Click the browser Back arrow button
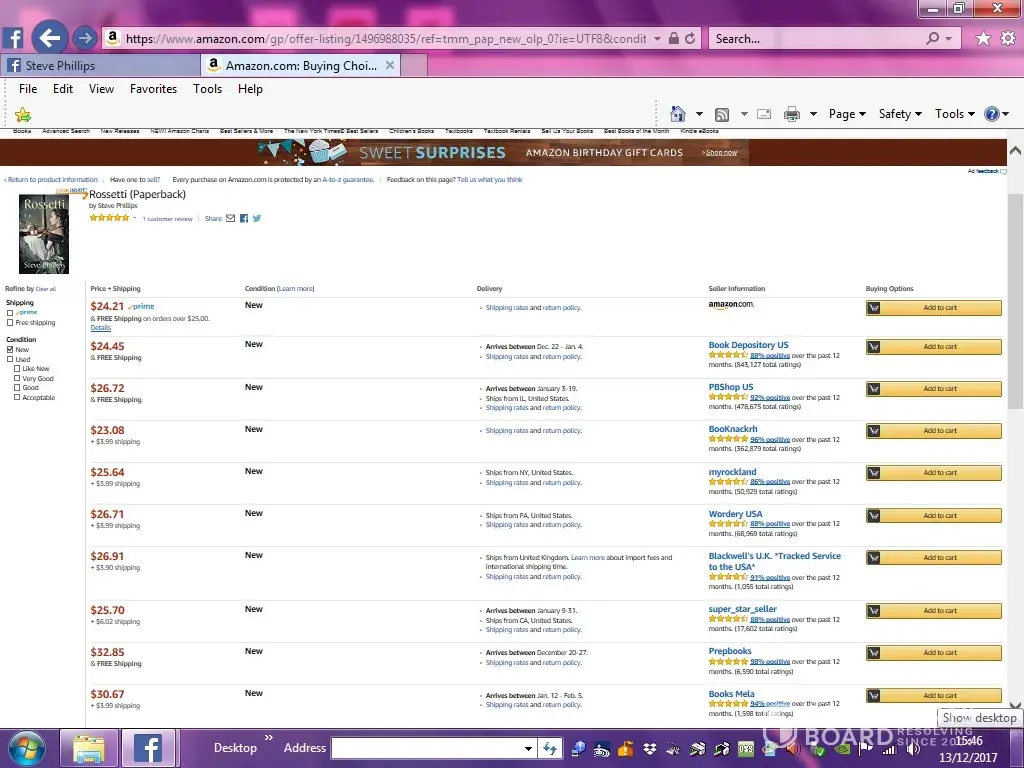Viewport: 1024px width, 768px height. coord(49,38)
